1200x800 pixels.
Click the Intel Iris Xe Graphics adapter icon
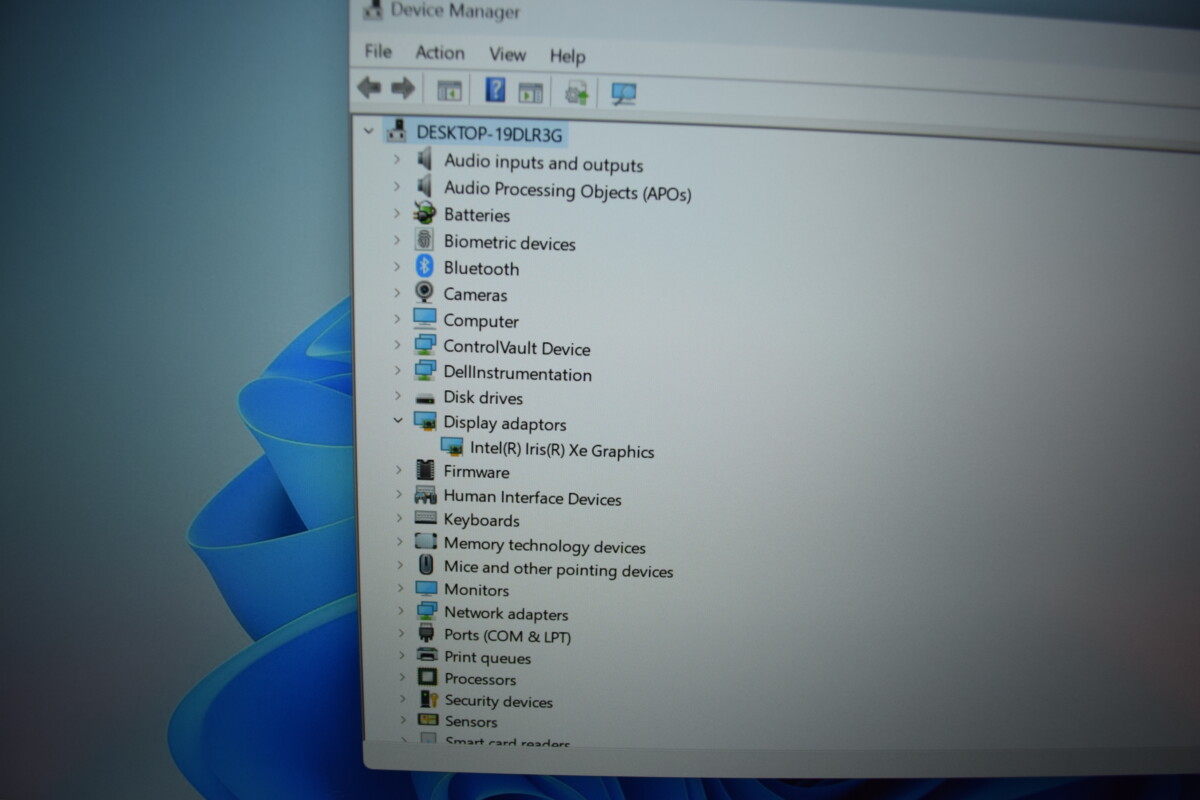452,447
